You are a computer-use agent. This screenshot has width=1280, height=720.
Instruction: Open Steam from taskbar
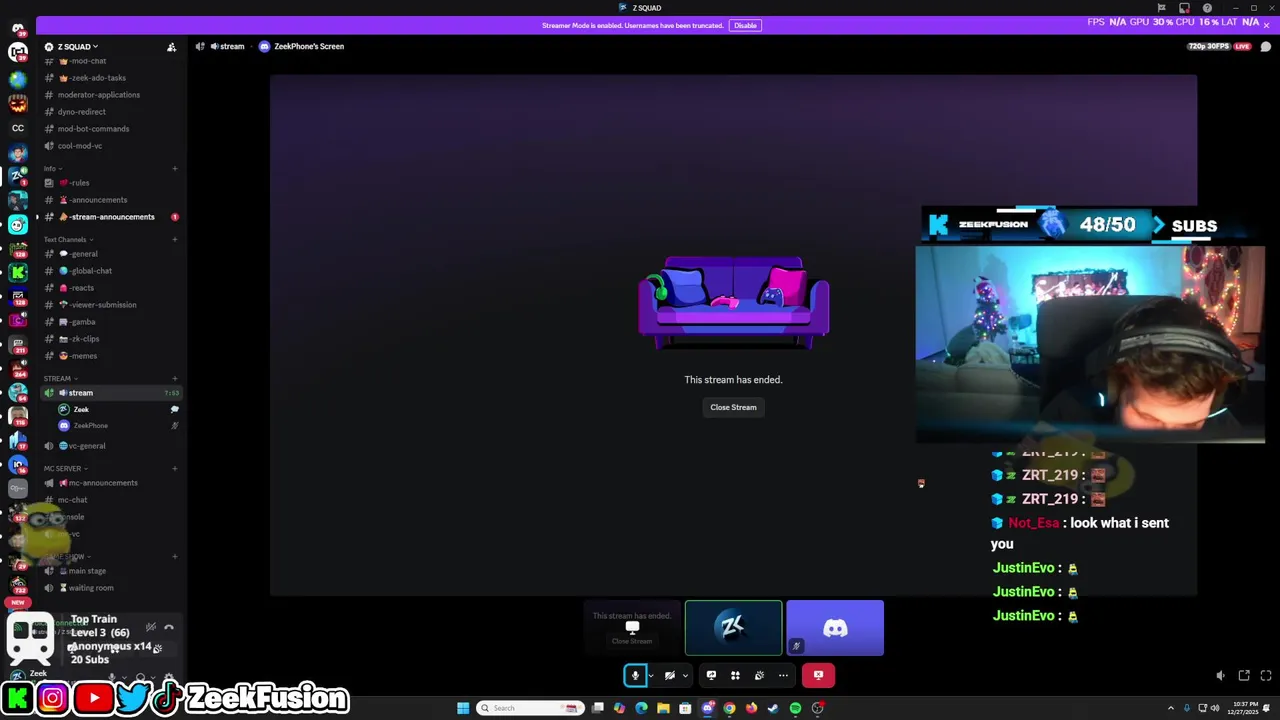(773, 708)
